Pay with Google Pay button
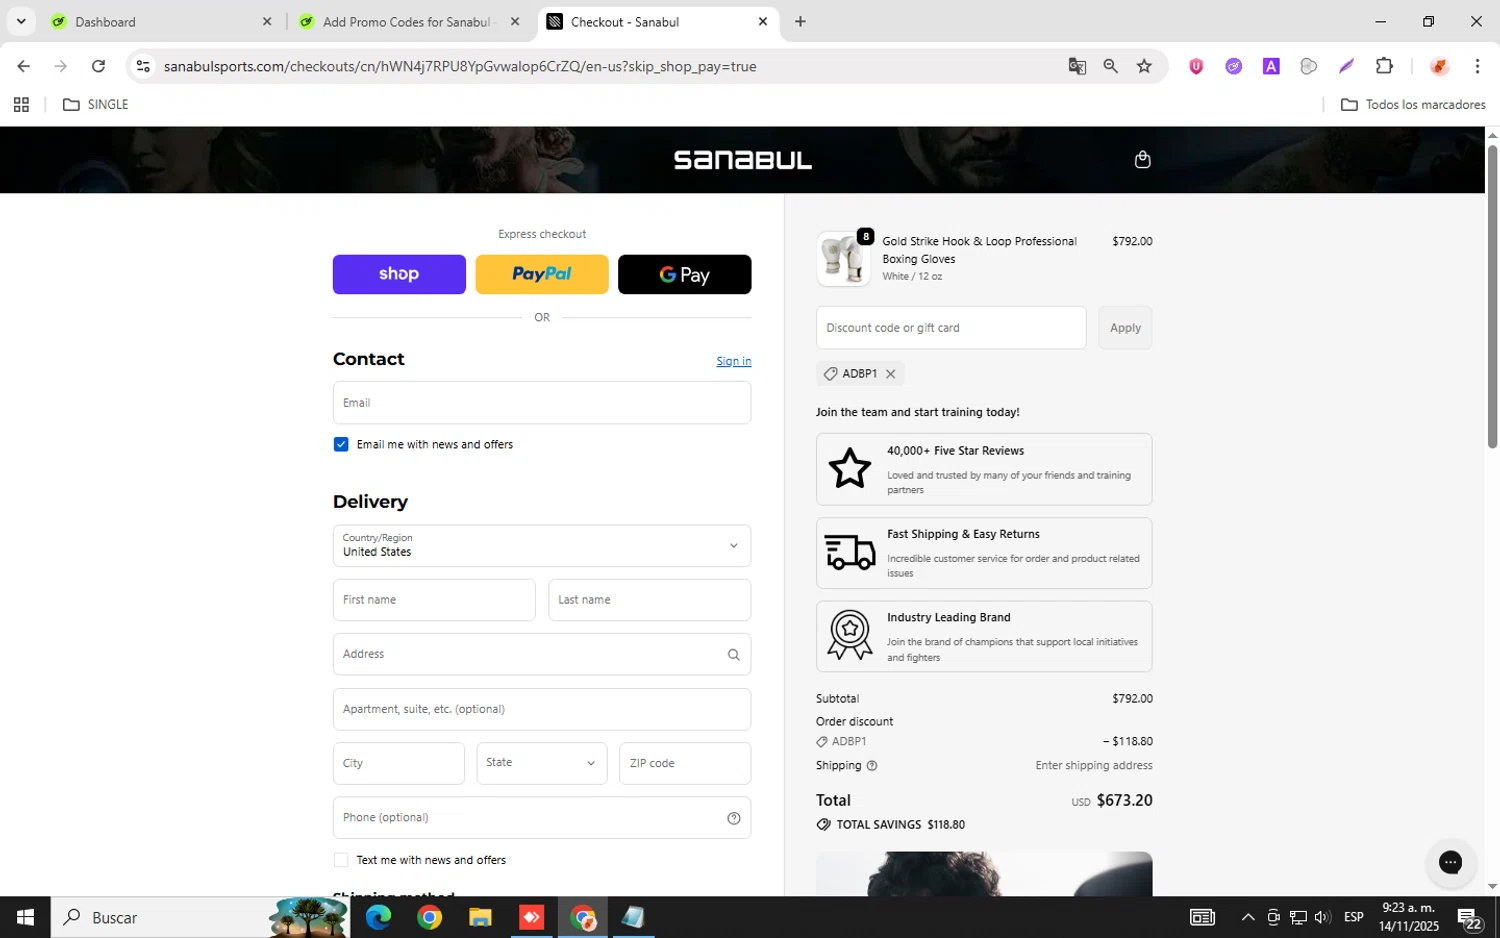Image resolution: width=1500 pixels, height=938 pixels. (685, 274)
